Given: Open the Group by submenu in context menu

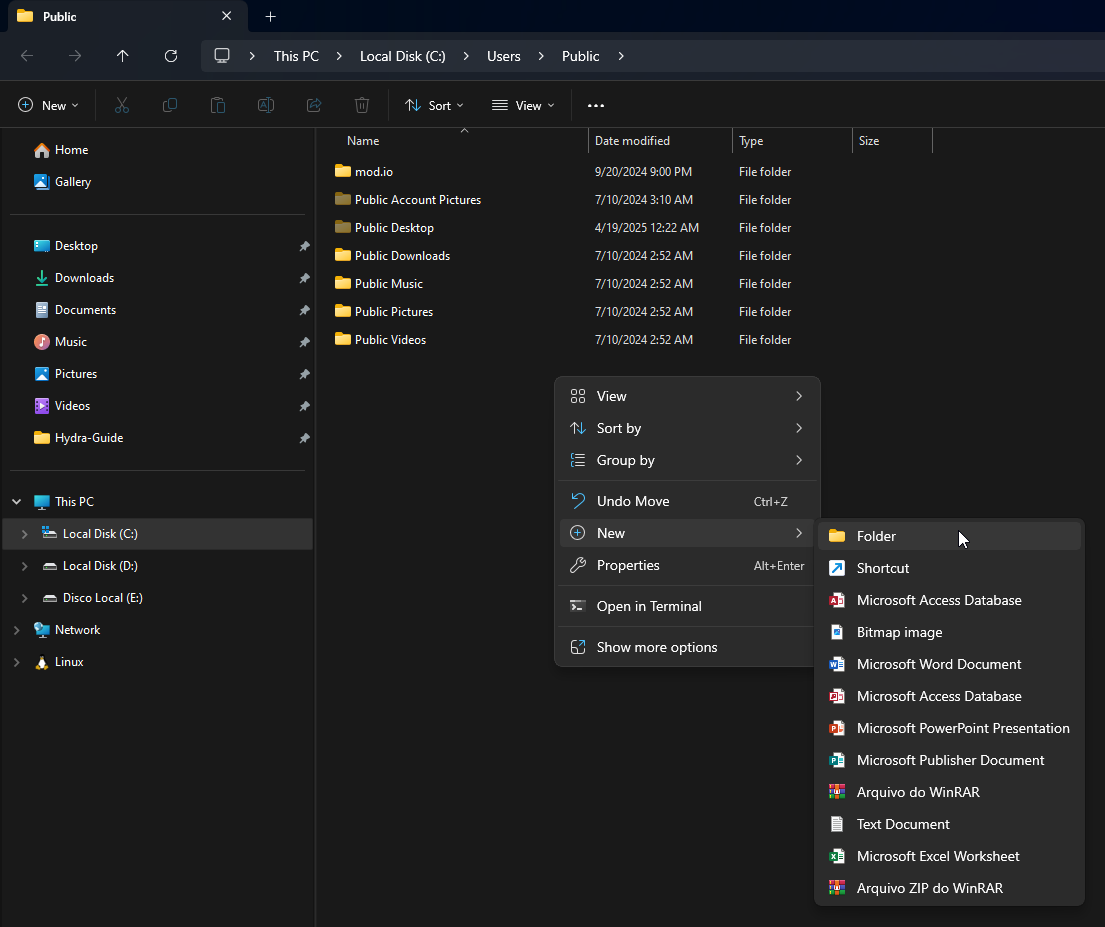Looking at the screenshot, I should (x=687, y=460).
